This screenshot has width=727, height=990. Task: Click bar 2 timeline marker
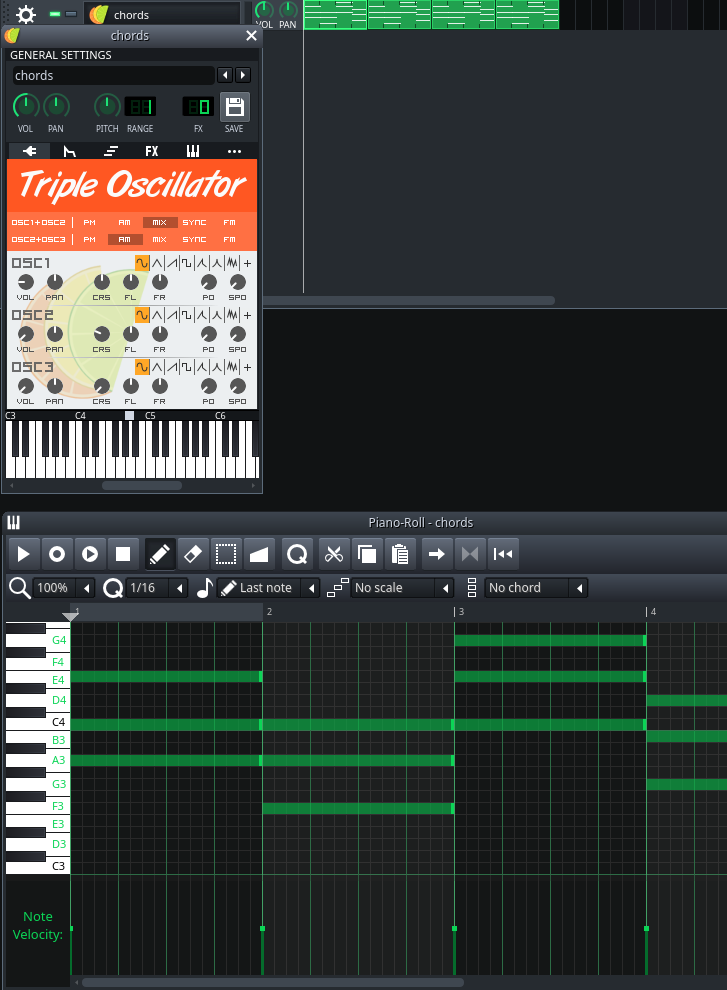click(269, 611)
